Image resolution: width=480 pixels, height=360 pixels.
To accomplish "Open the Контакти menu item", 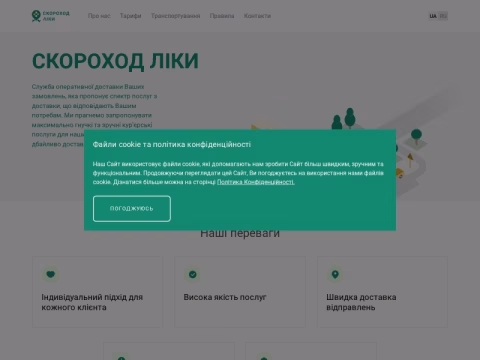I will pyautogui.click(x=257, y=16).
